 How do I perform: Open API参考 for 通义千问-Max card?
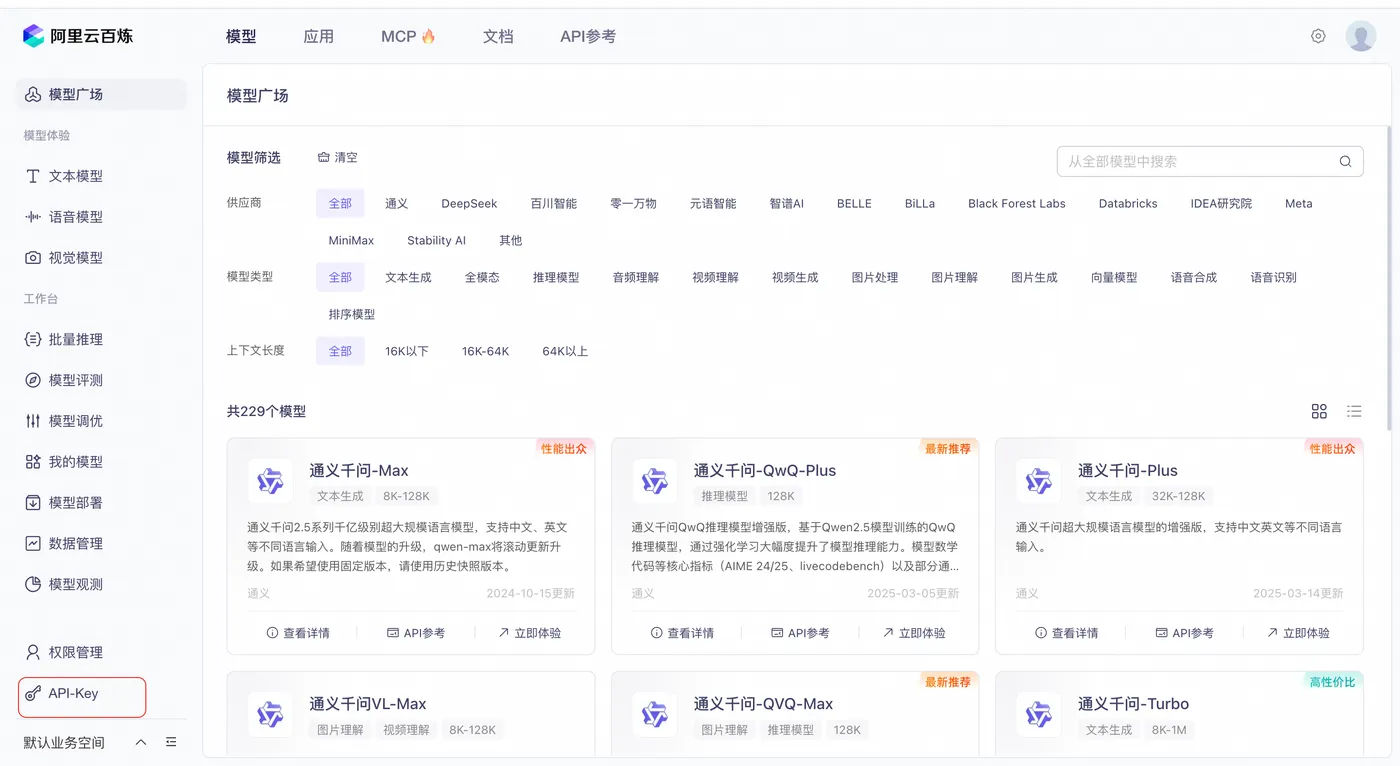pos(416,633)
